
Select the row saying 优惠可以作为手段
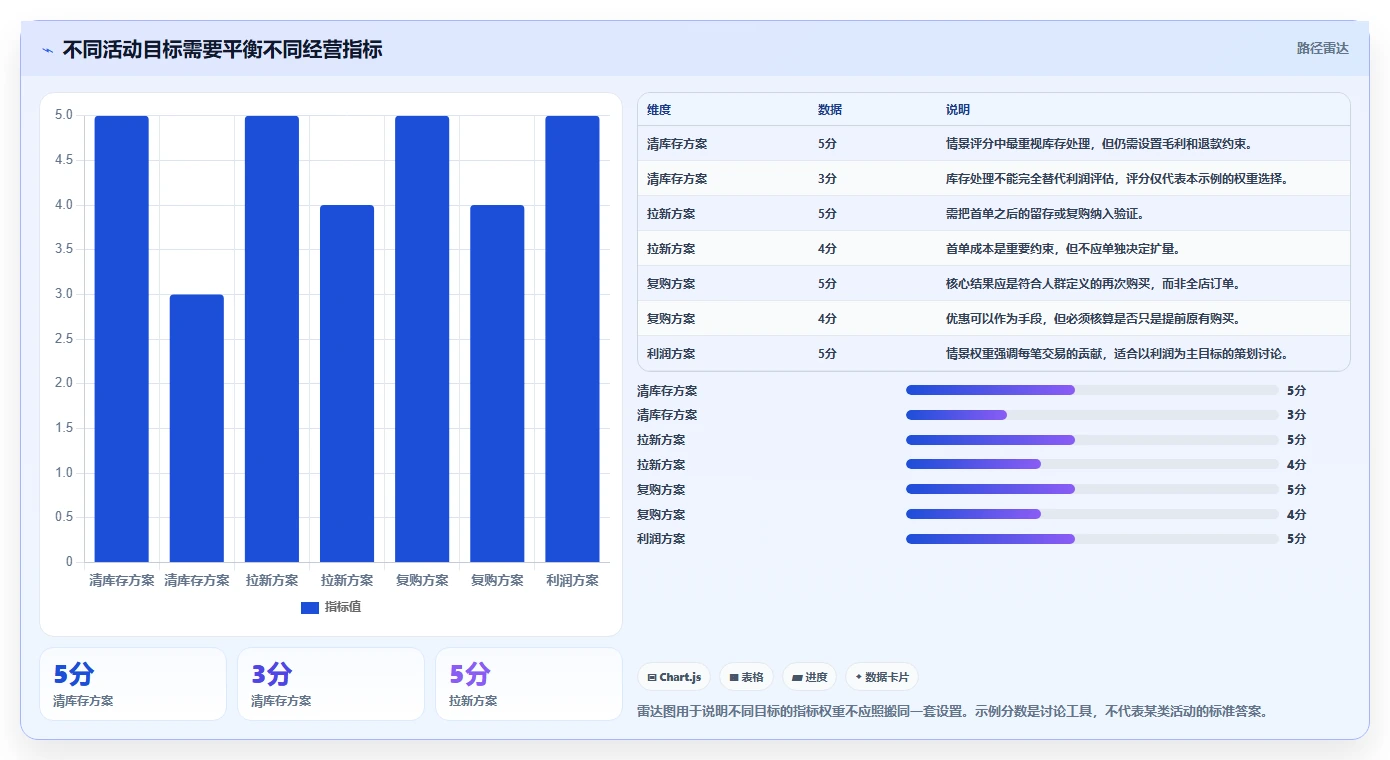[x=993, y=319]
